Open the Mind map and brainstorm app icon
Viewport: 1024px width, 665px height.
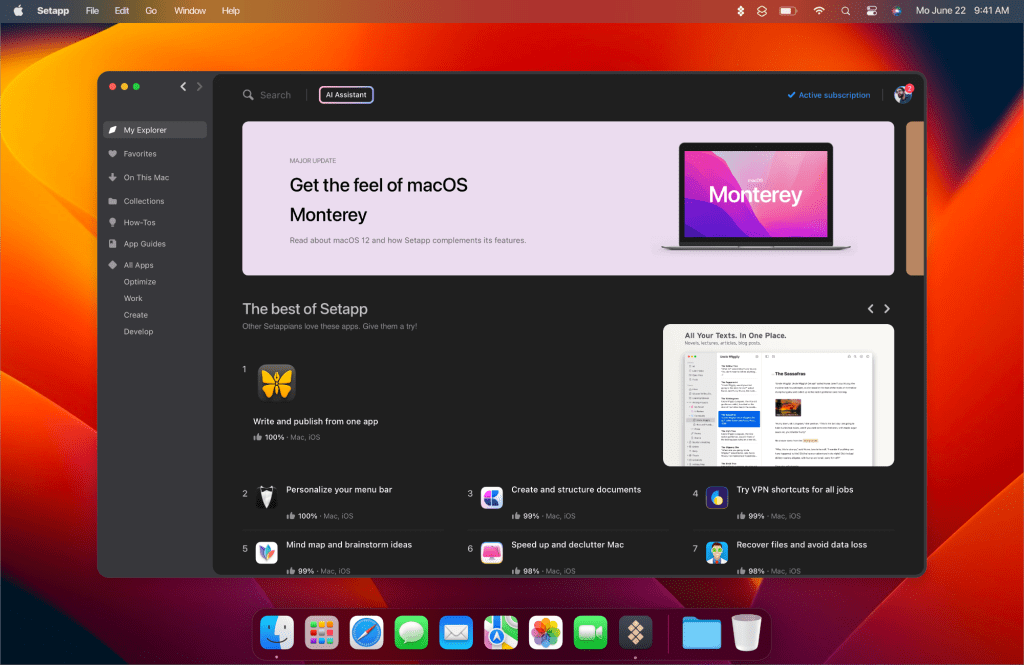pyautogui.click(x=266, y=553)
